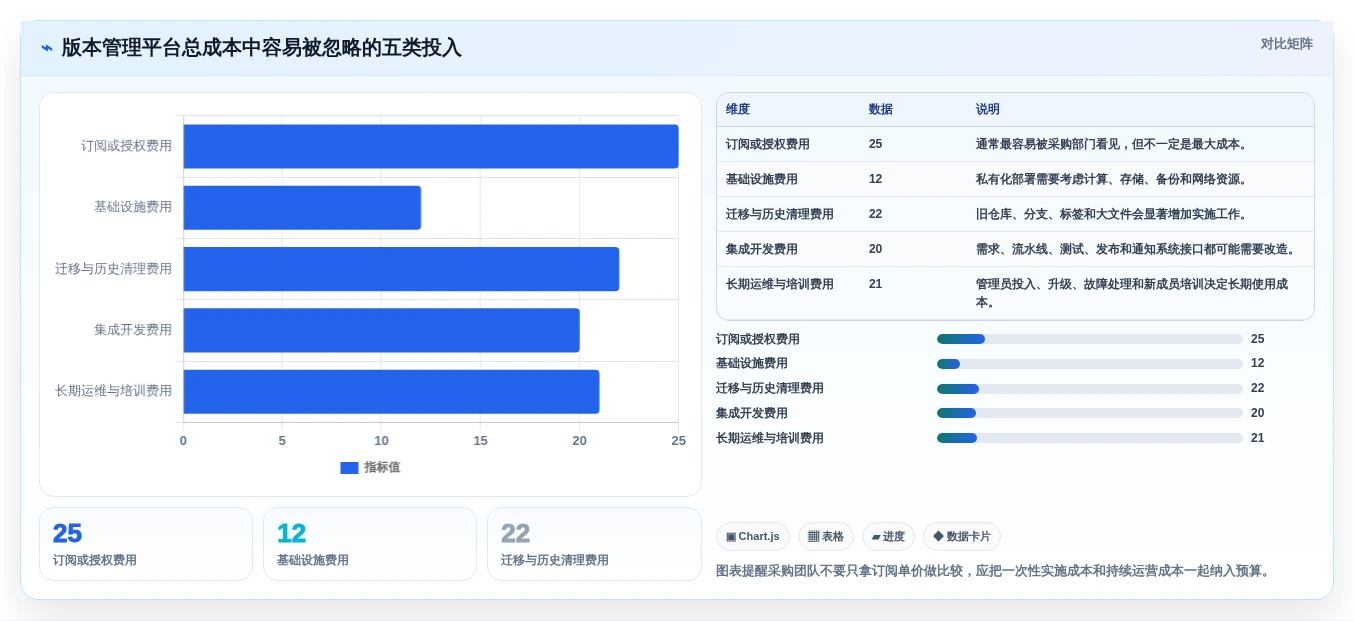Click the 集成开发费用 progress bar
Viewport: 1354px width, 621px height.
pyautogui.click(x=1090, y=413)
